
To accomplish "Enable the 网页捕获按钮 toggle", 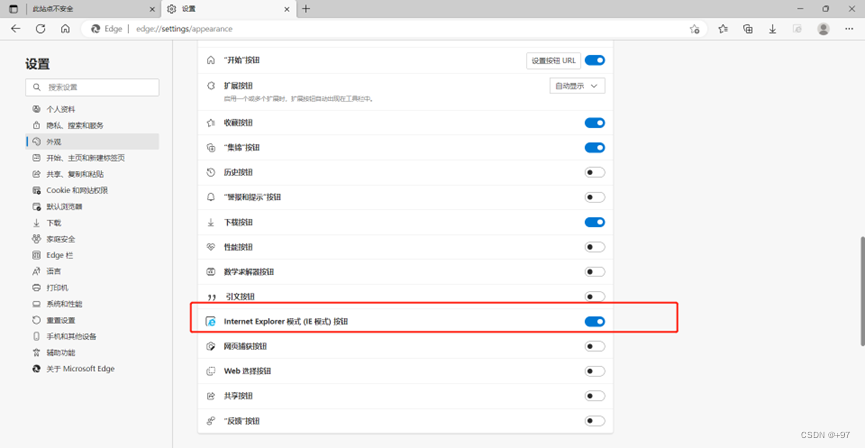I will [595, 346].
